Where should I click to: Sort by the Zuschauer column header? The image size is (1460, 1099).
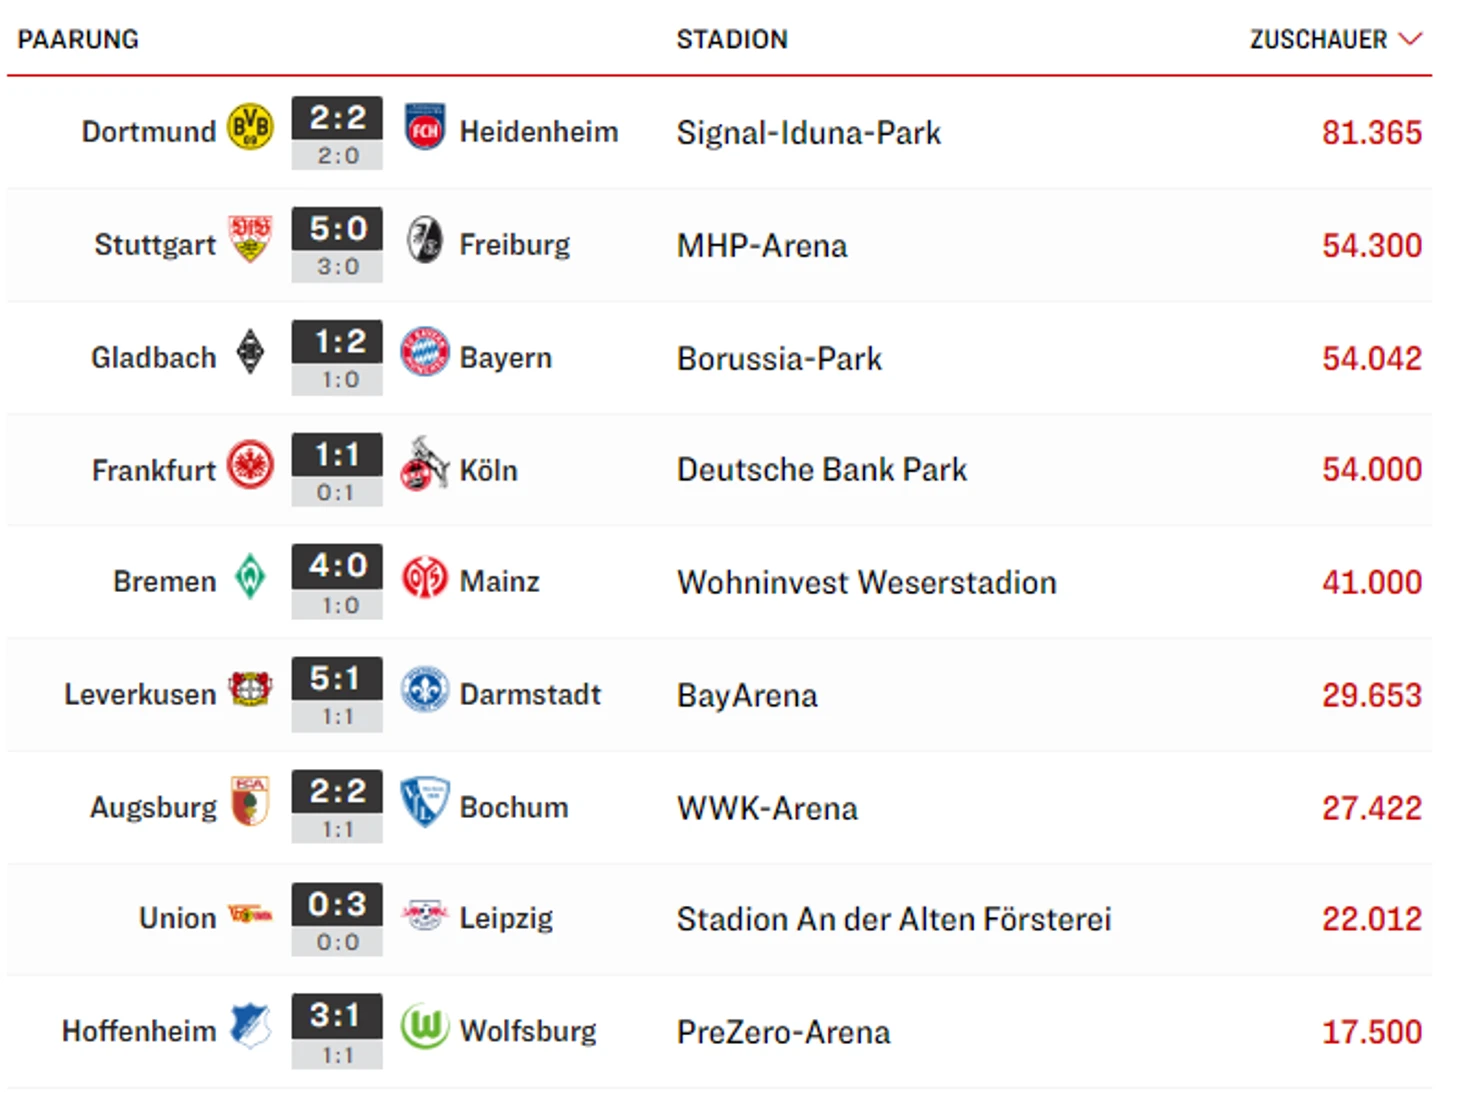click(x=1318, y=39)
